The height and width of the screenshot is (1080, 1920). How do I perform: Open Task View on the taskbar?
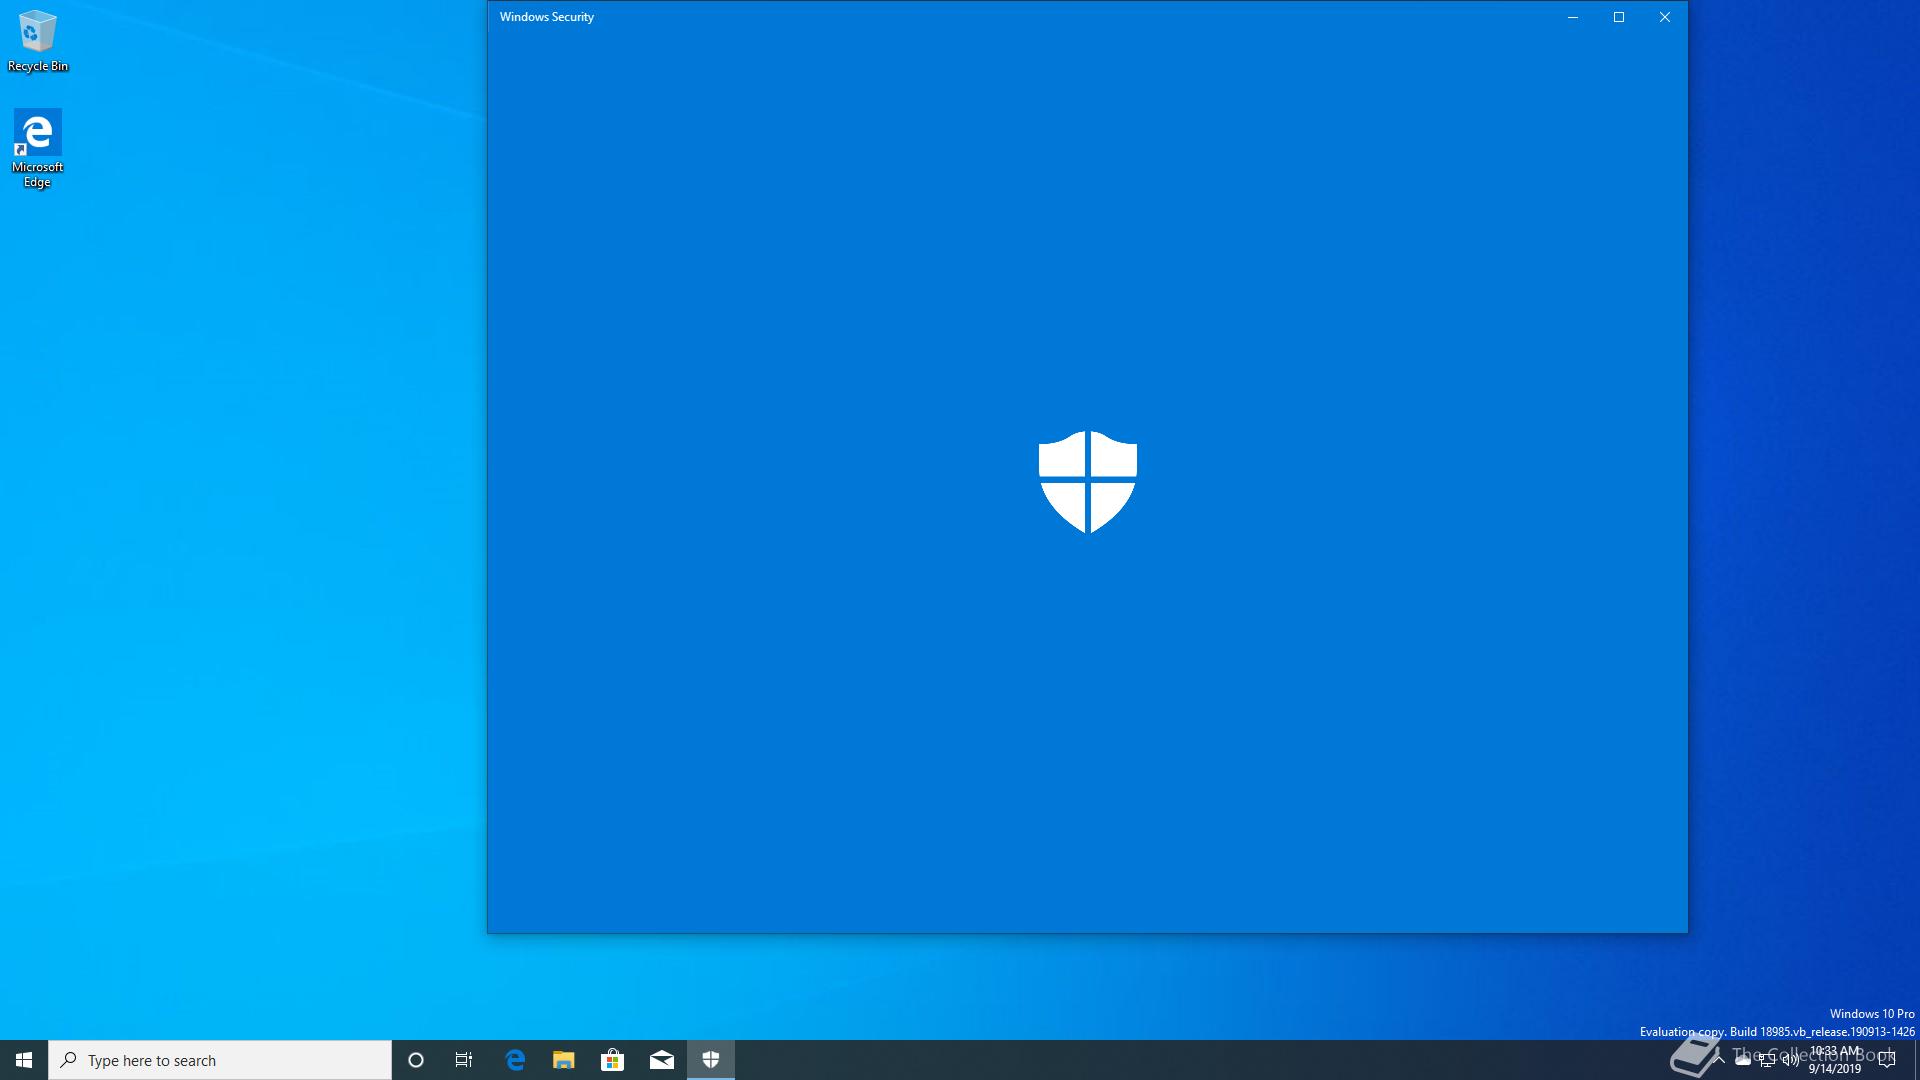pos(464,1060)
